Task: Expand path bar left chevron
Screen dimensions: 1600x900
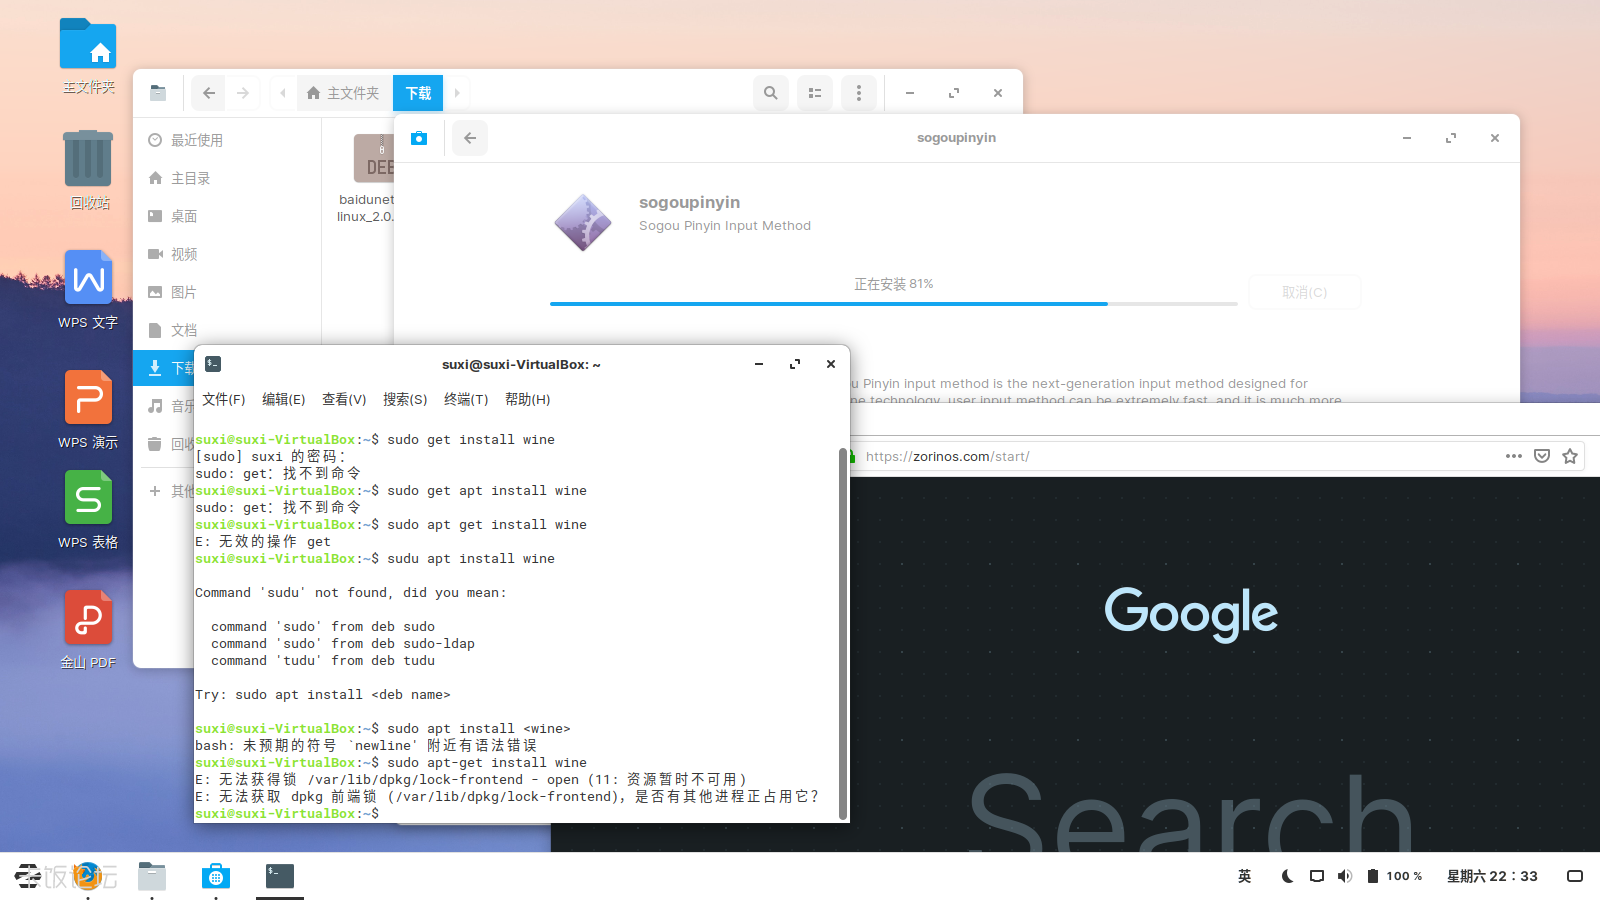Action: pos(283,93)
